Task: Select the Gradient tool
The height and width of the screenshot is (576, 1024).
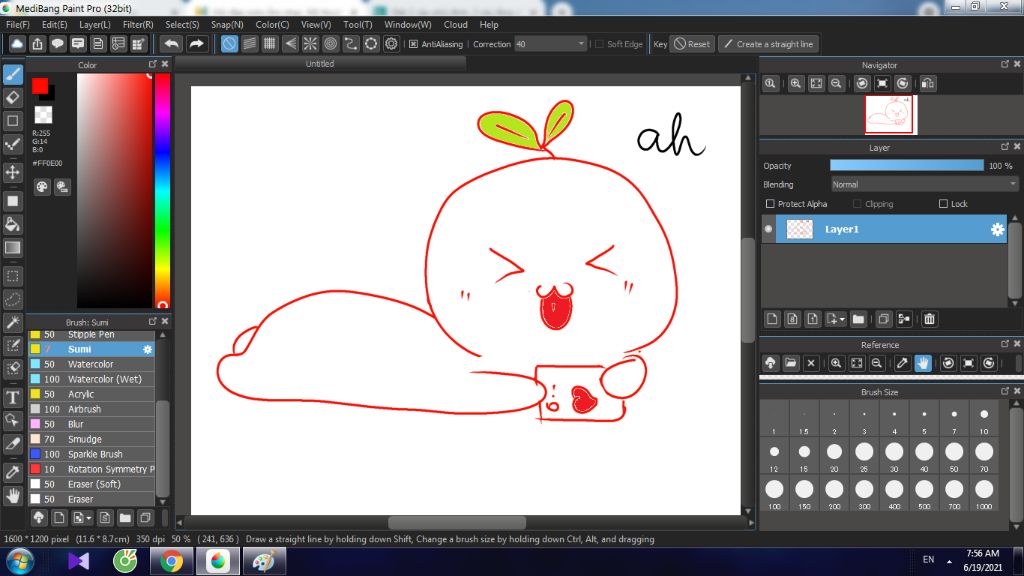Action: (x=12, y=248)
